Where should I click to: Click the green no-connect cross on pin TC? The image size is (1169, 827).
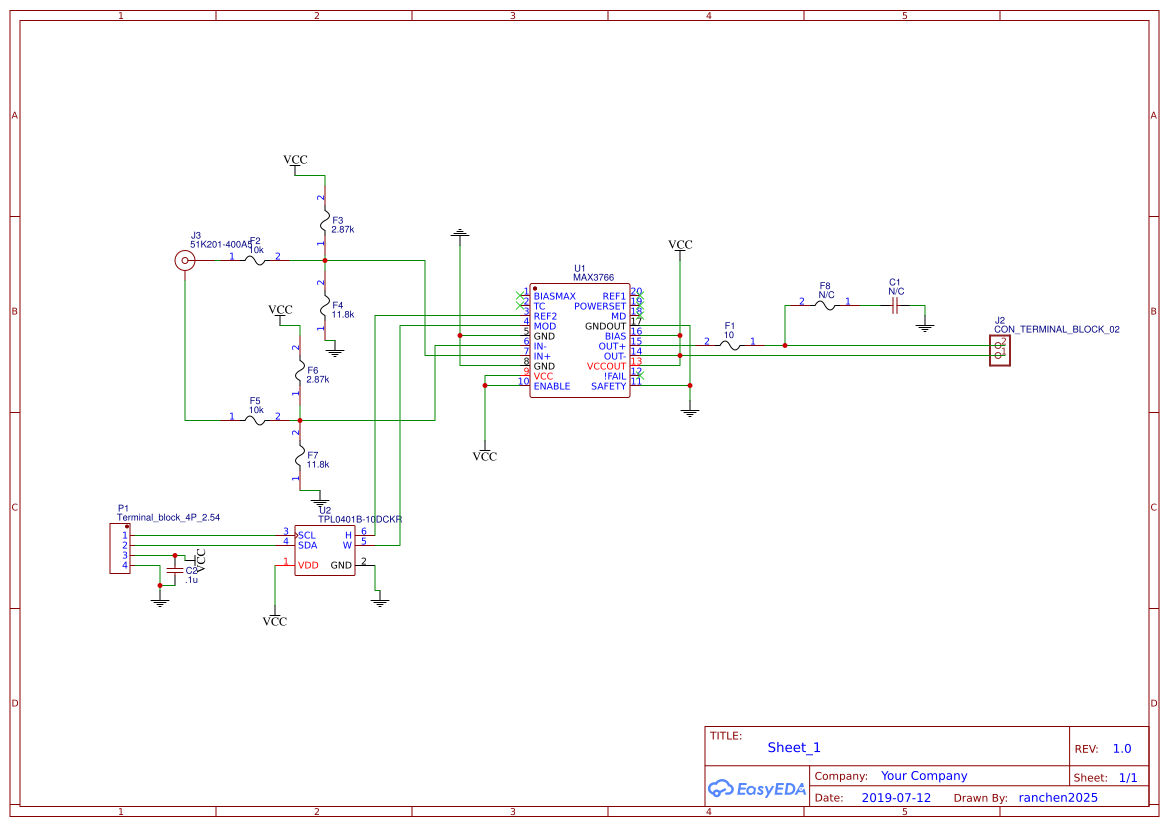520,305
